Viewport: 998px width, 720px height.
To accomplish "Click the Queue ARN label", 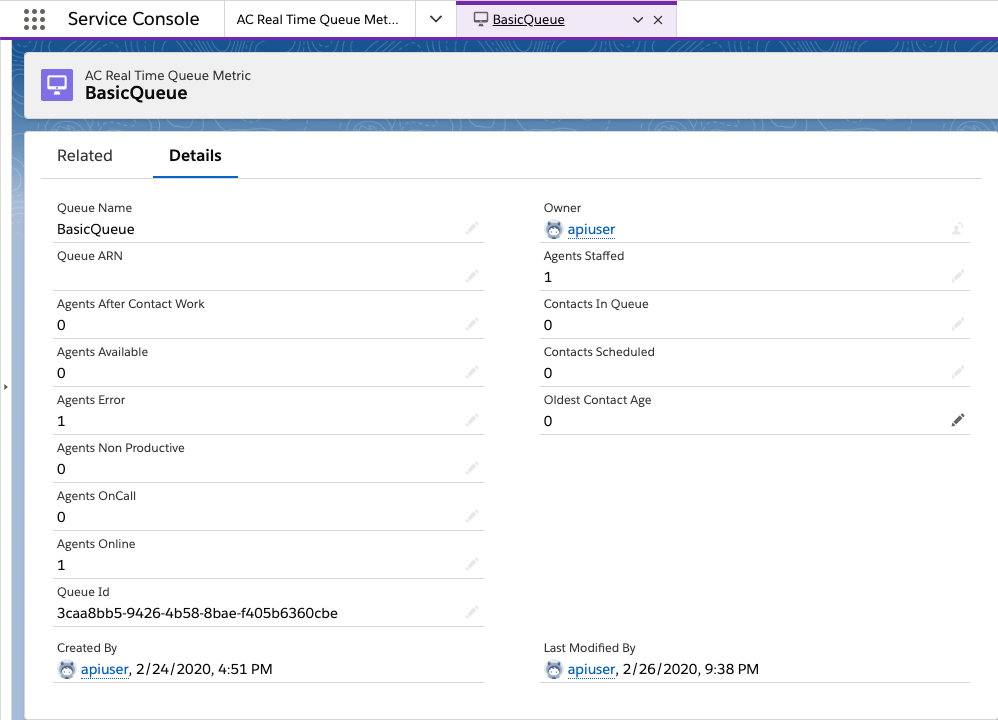I will (90, 256).
